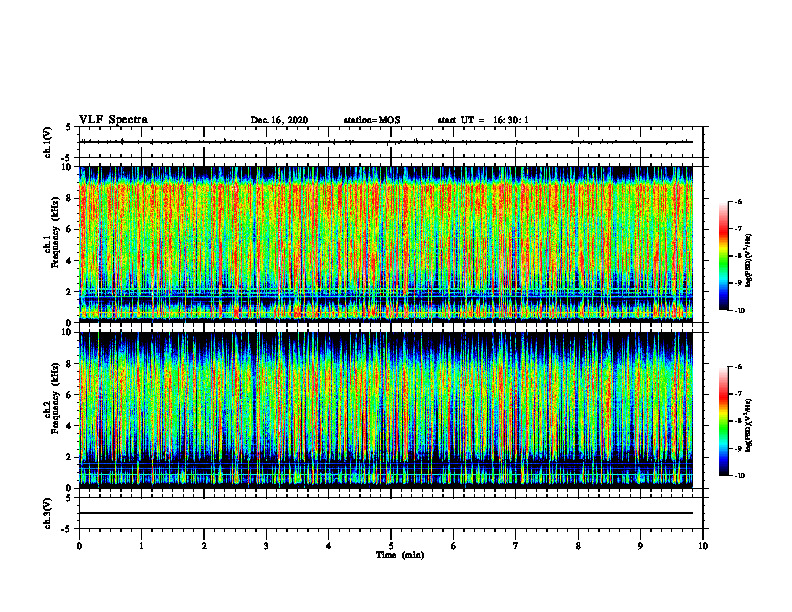Click the ch.1 spectrogram color scale bar
This screenshot has width=792, height=612.
pos(723,256)
